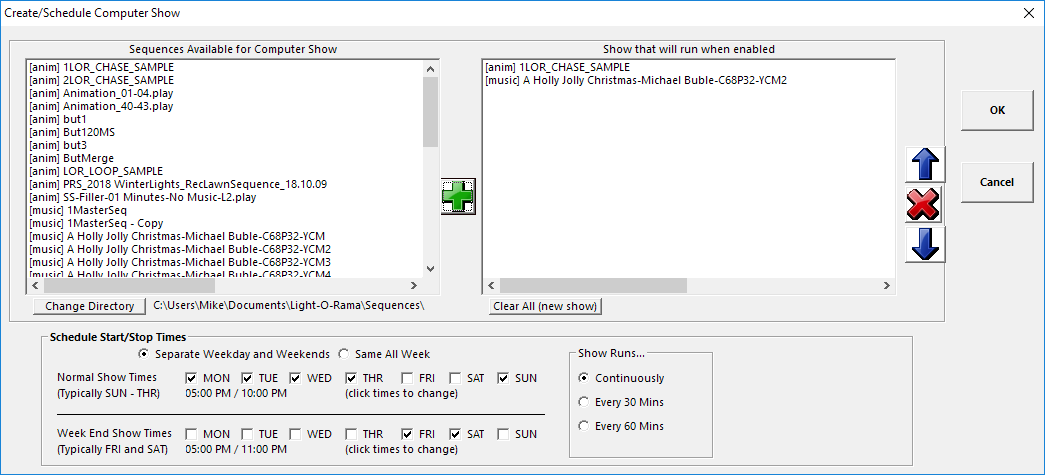Click Clear All (new show) button

[546, 306]
